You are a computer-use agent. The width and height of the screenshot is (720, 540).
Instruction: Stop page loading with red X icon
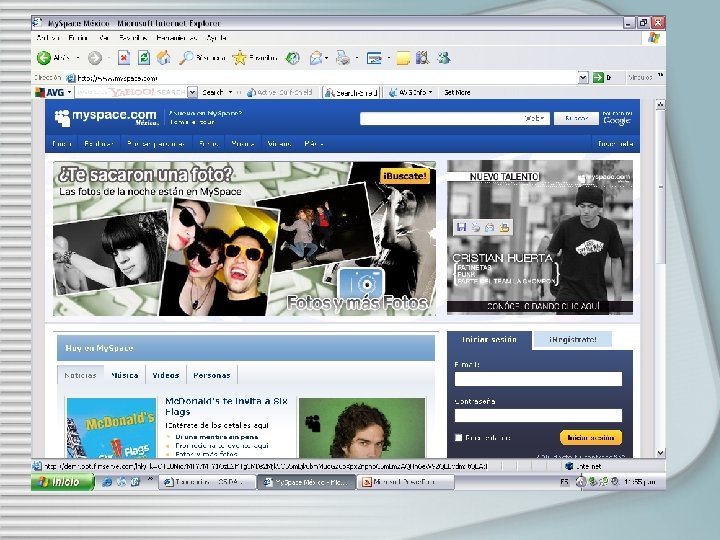pos(124,58)
